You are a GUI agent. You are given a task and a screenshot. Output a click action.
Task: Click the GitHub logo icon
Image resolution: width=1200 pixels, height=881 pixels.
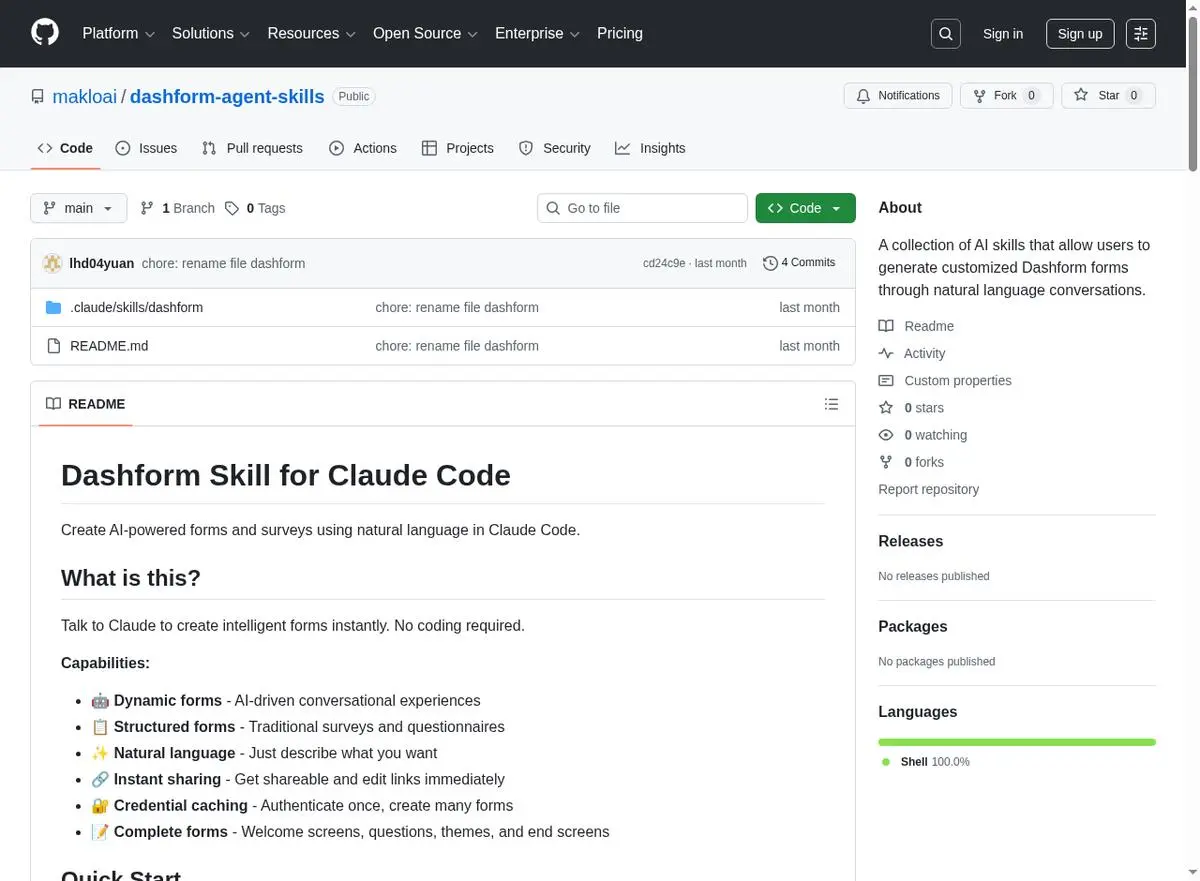pos(45,33)
